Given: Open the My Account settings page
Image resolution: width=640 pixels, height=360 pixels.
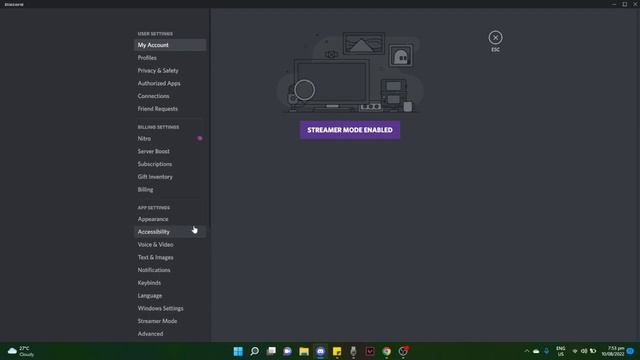Looking at the screenshot, I should click(x=170, y=45).
